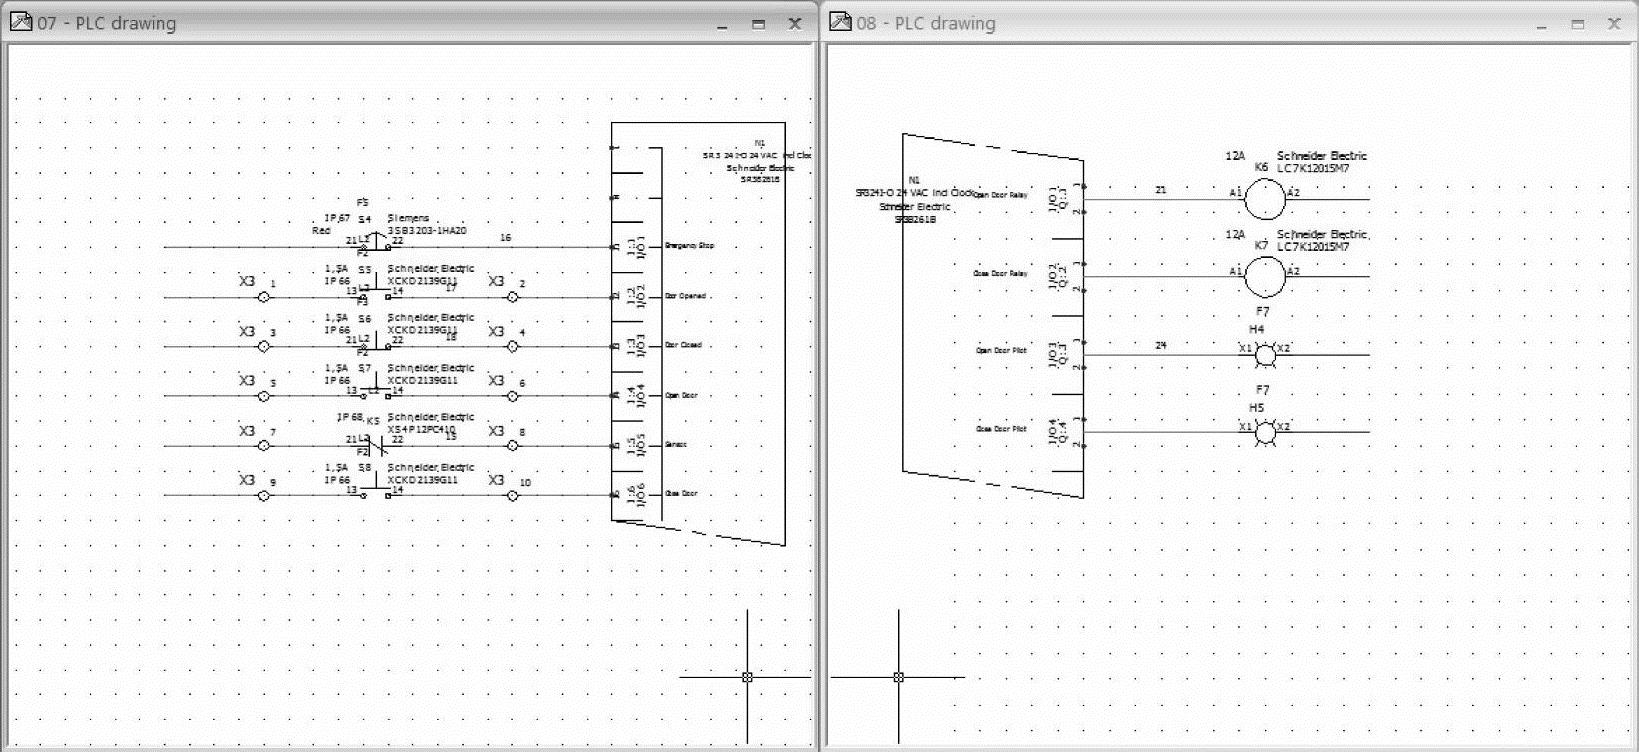This screenshot has width=1639, height=752.
Task: Click the 'Door Closed' input label
Action: [683, 345]
